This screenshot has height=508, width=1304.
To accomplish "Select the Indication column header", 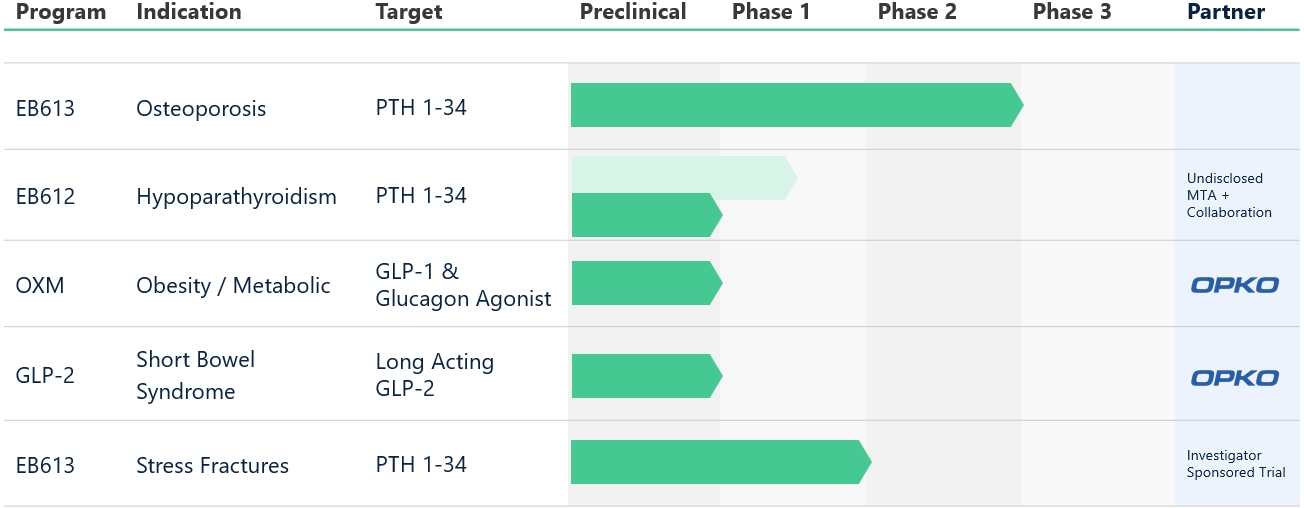I will click(189, 12).
